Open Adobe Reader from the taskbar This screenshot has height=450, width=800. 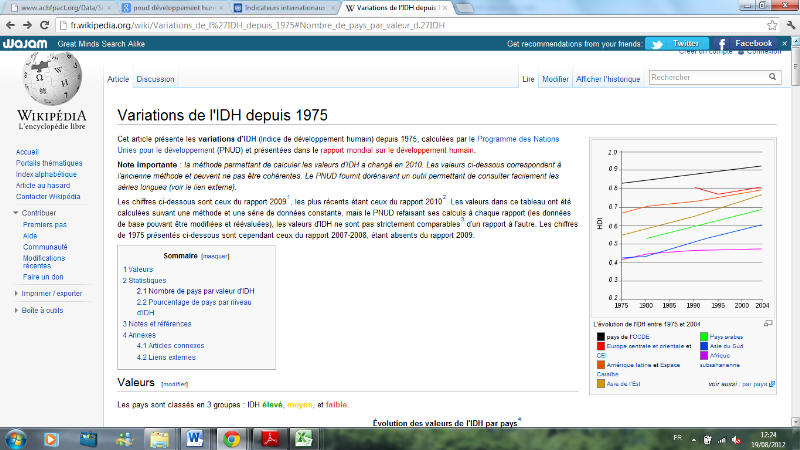tap(269, 437)
